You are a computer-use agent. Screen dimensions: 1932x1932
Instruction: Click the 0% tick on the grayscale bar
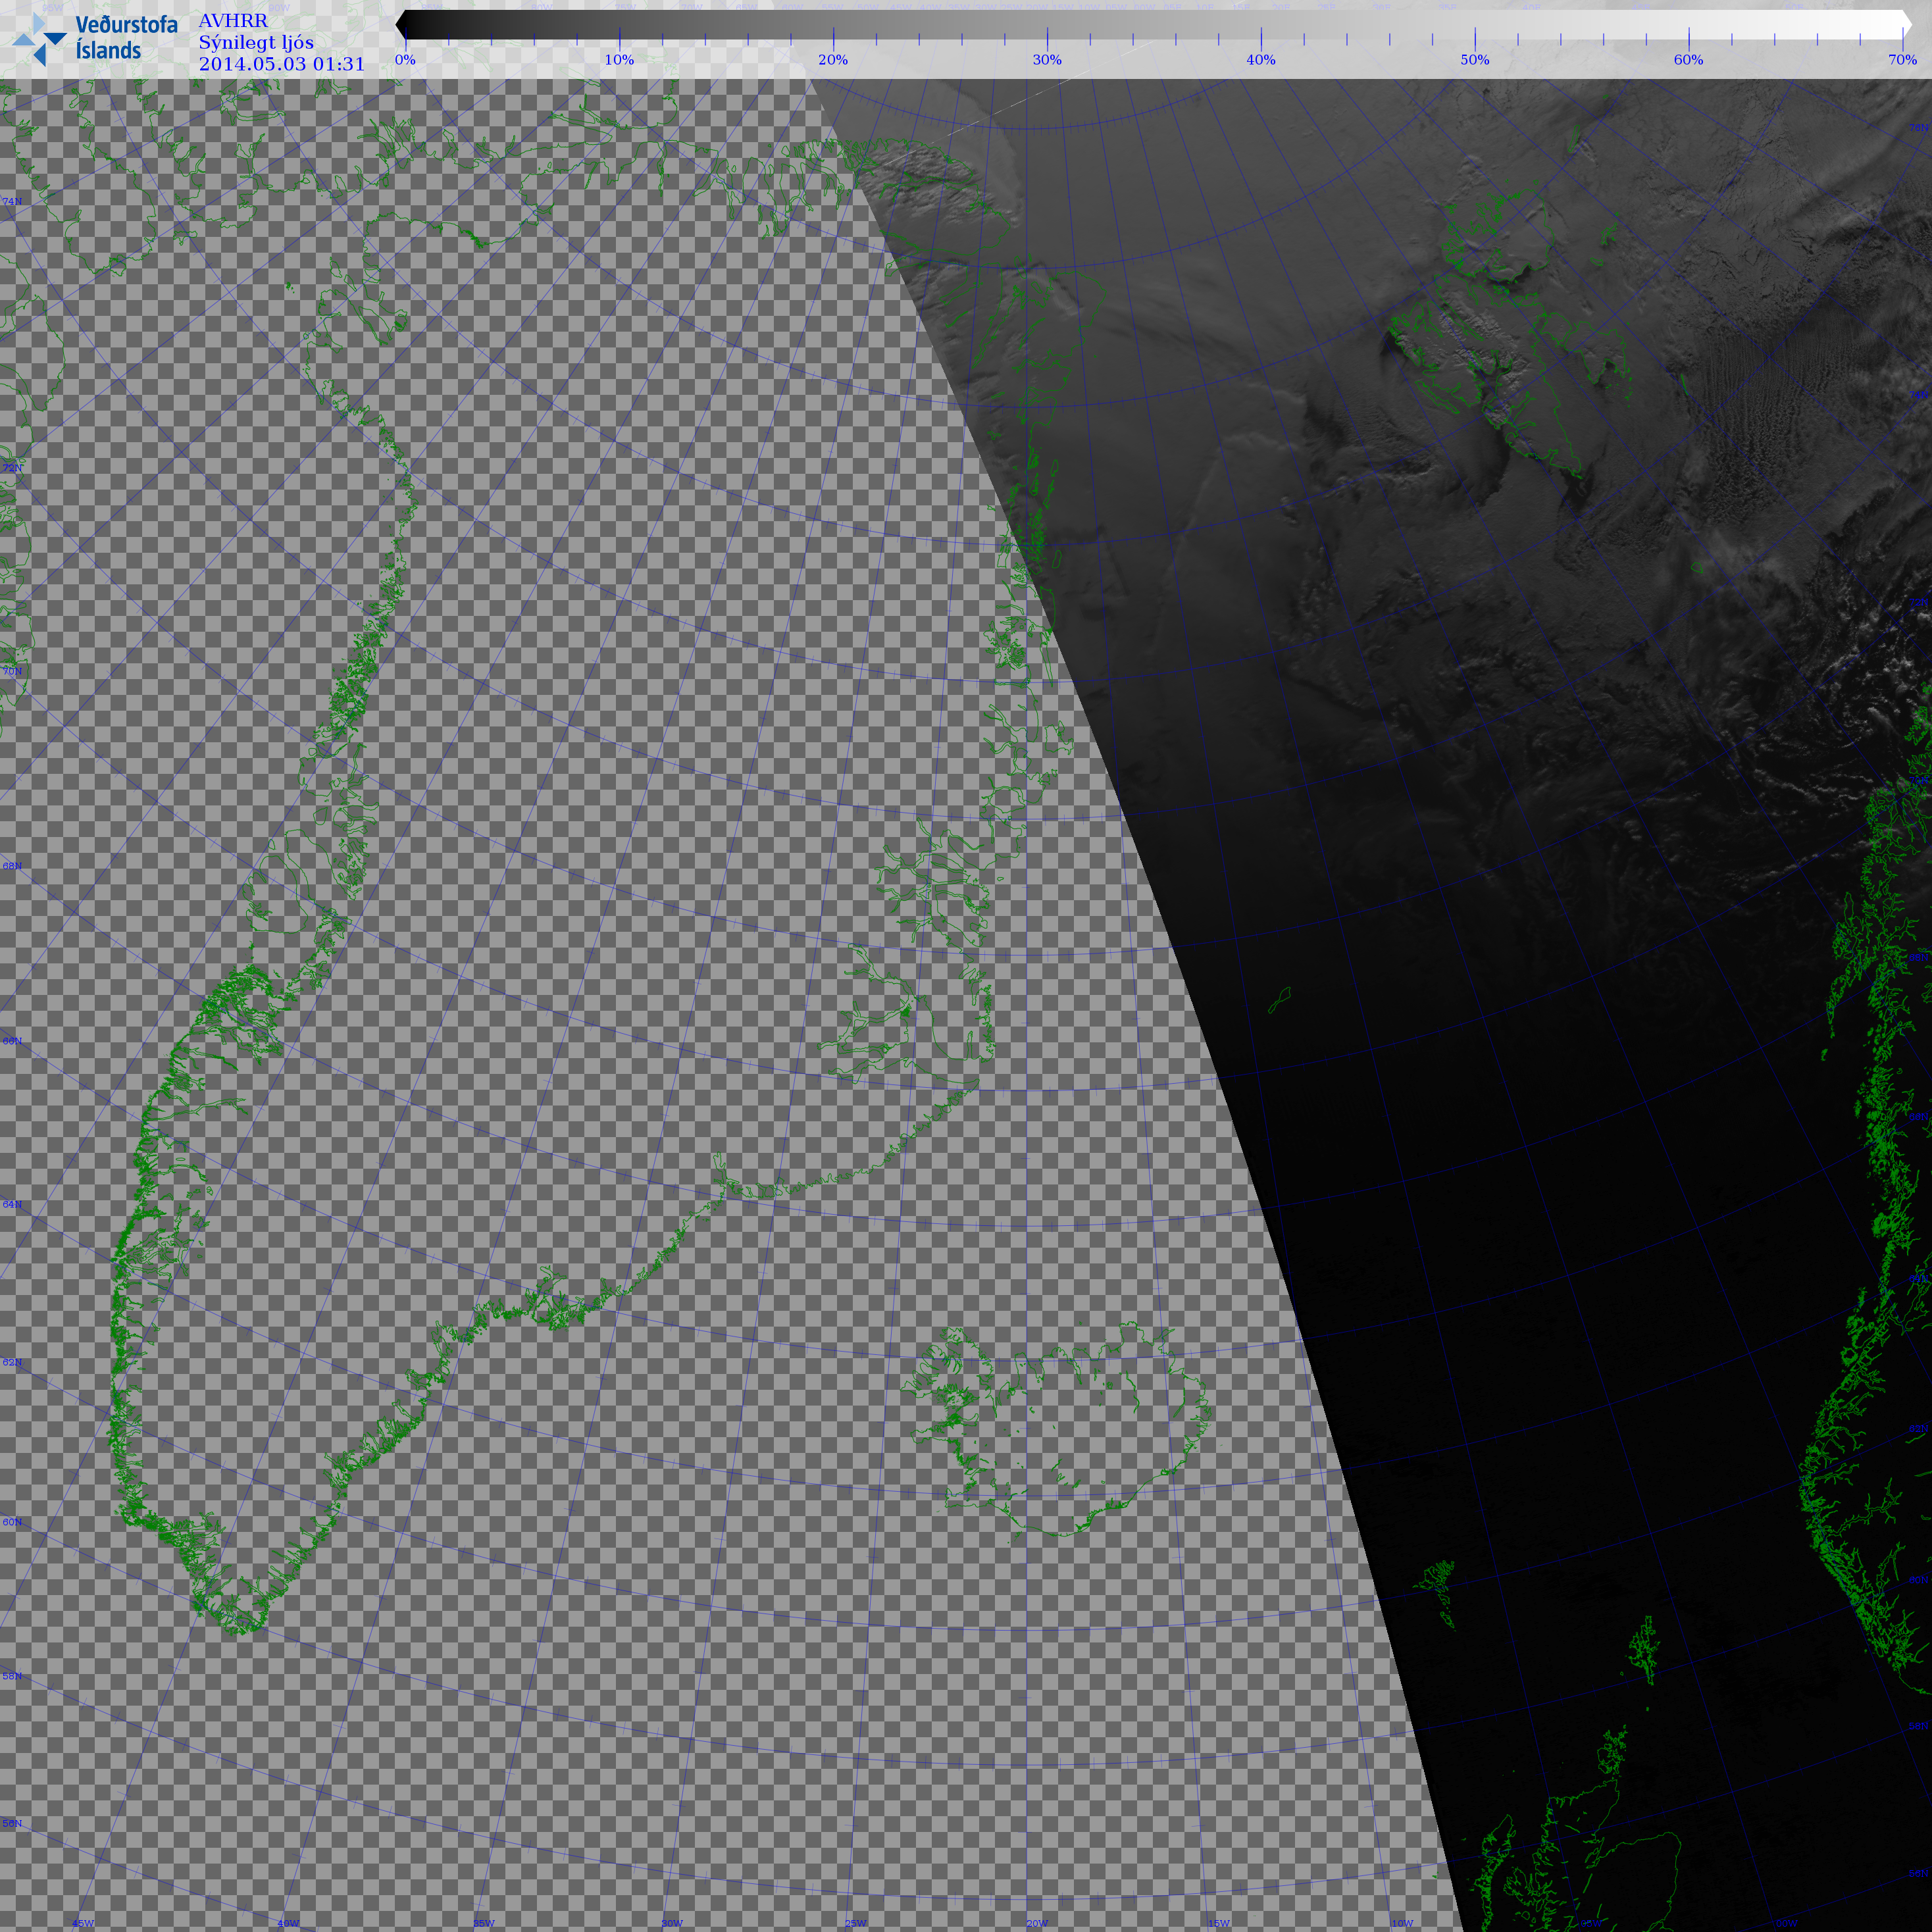[x=405, y=38]
